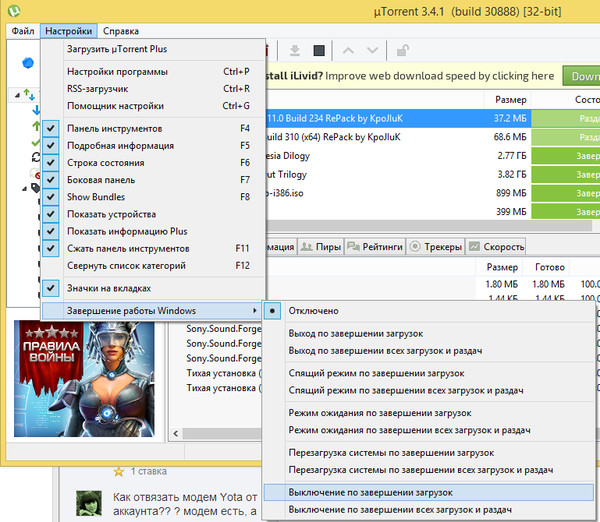The width and height of the screenshot is (600, 522).
Task: Click the user avatar beside Yota question
Action: click(89, 503)
